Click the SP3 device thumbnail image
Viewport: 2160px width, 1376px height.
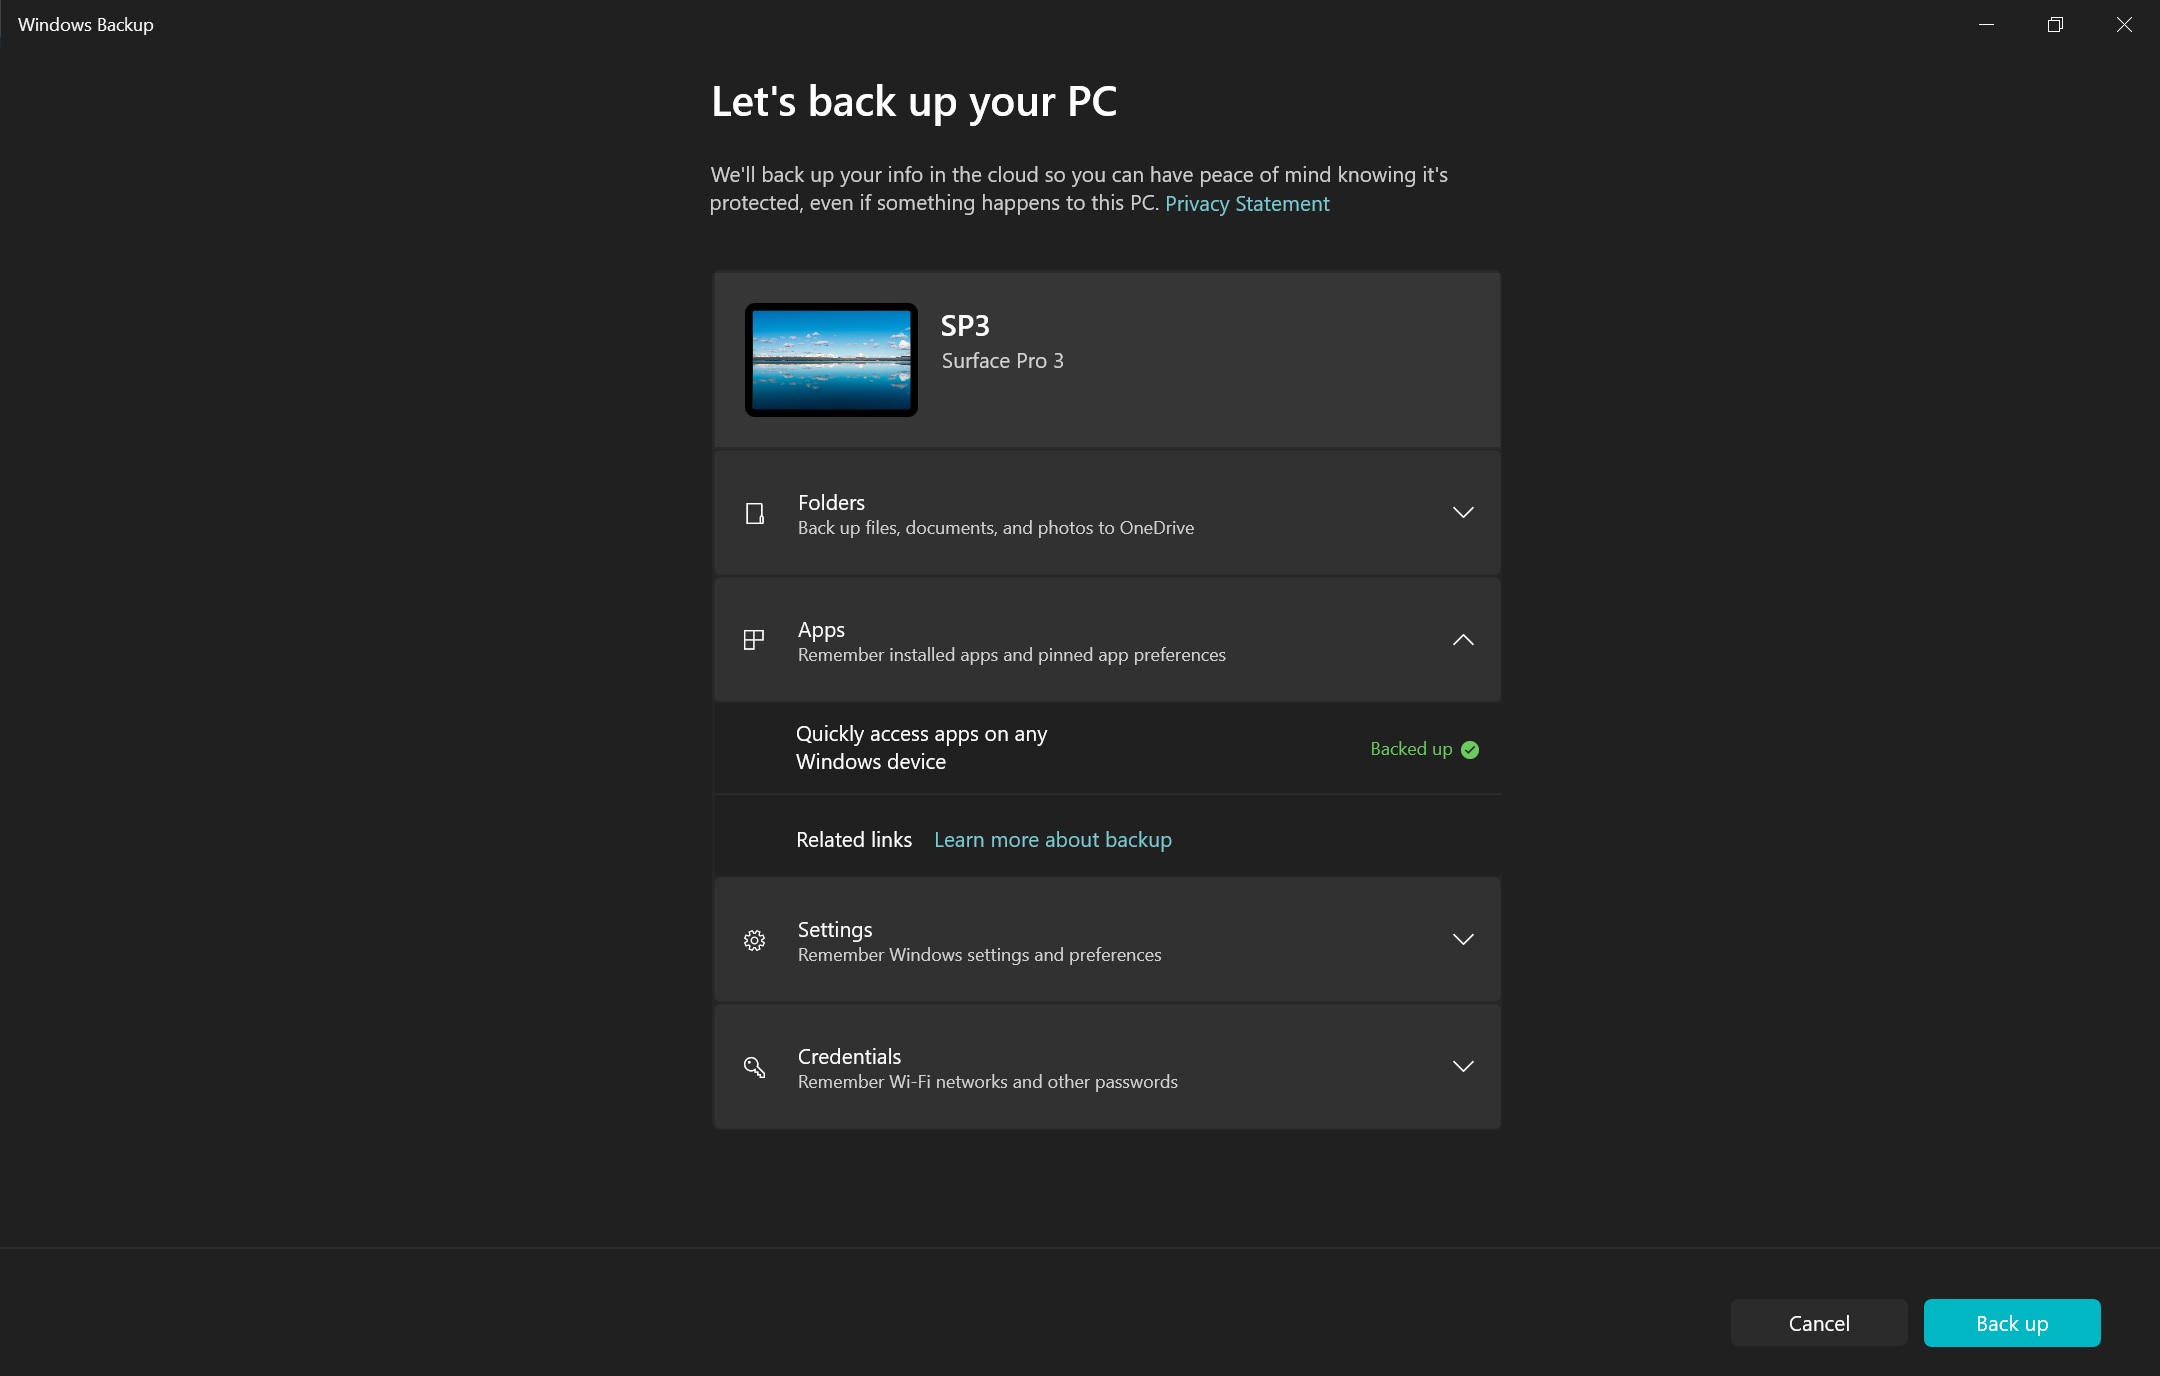click(831, 360)
